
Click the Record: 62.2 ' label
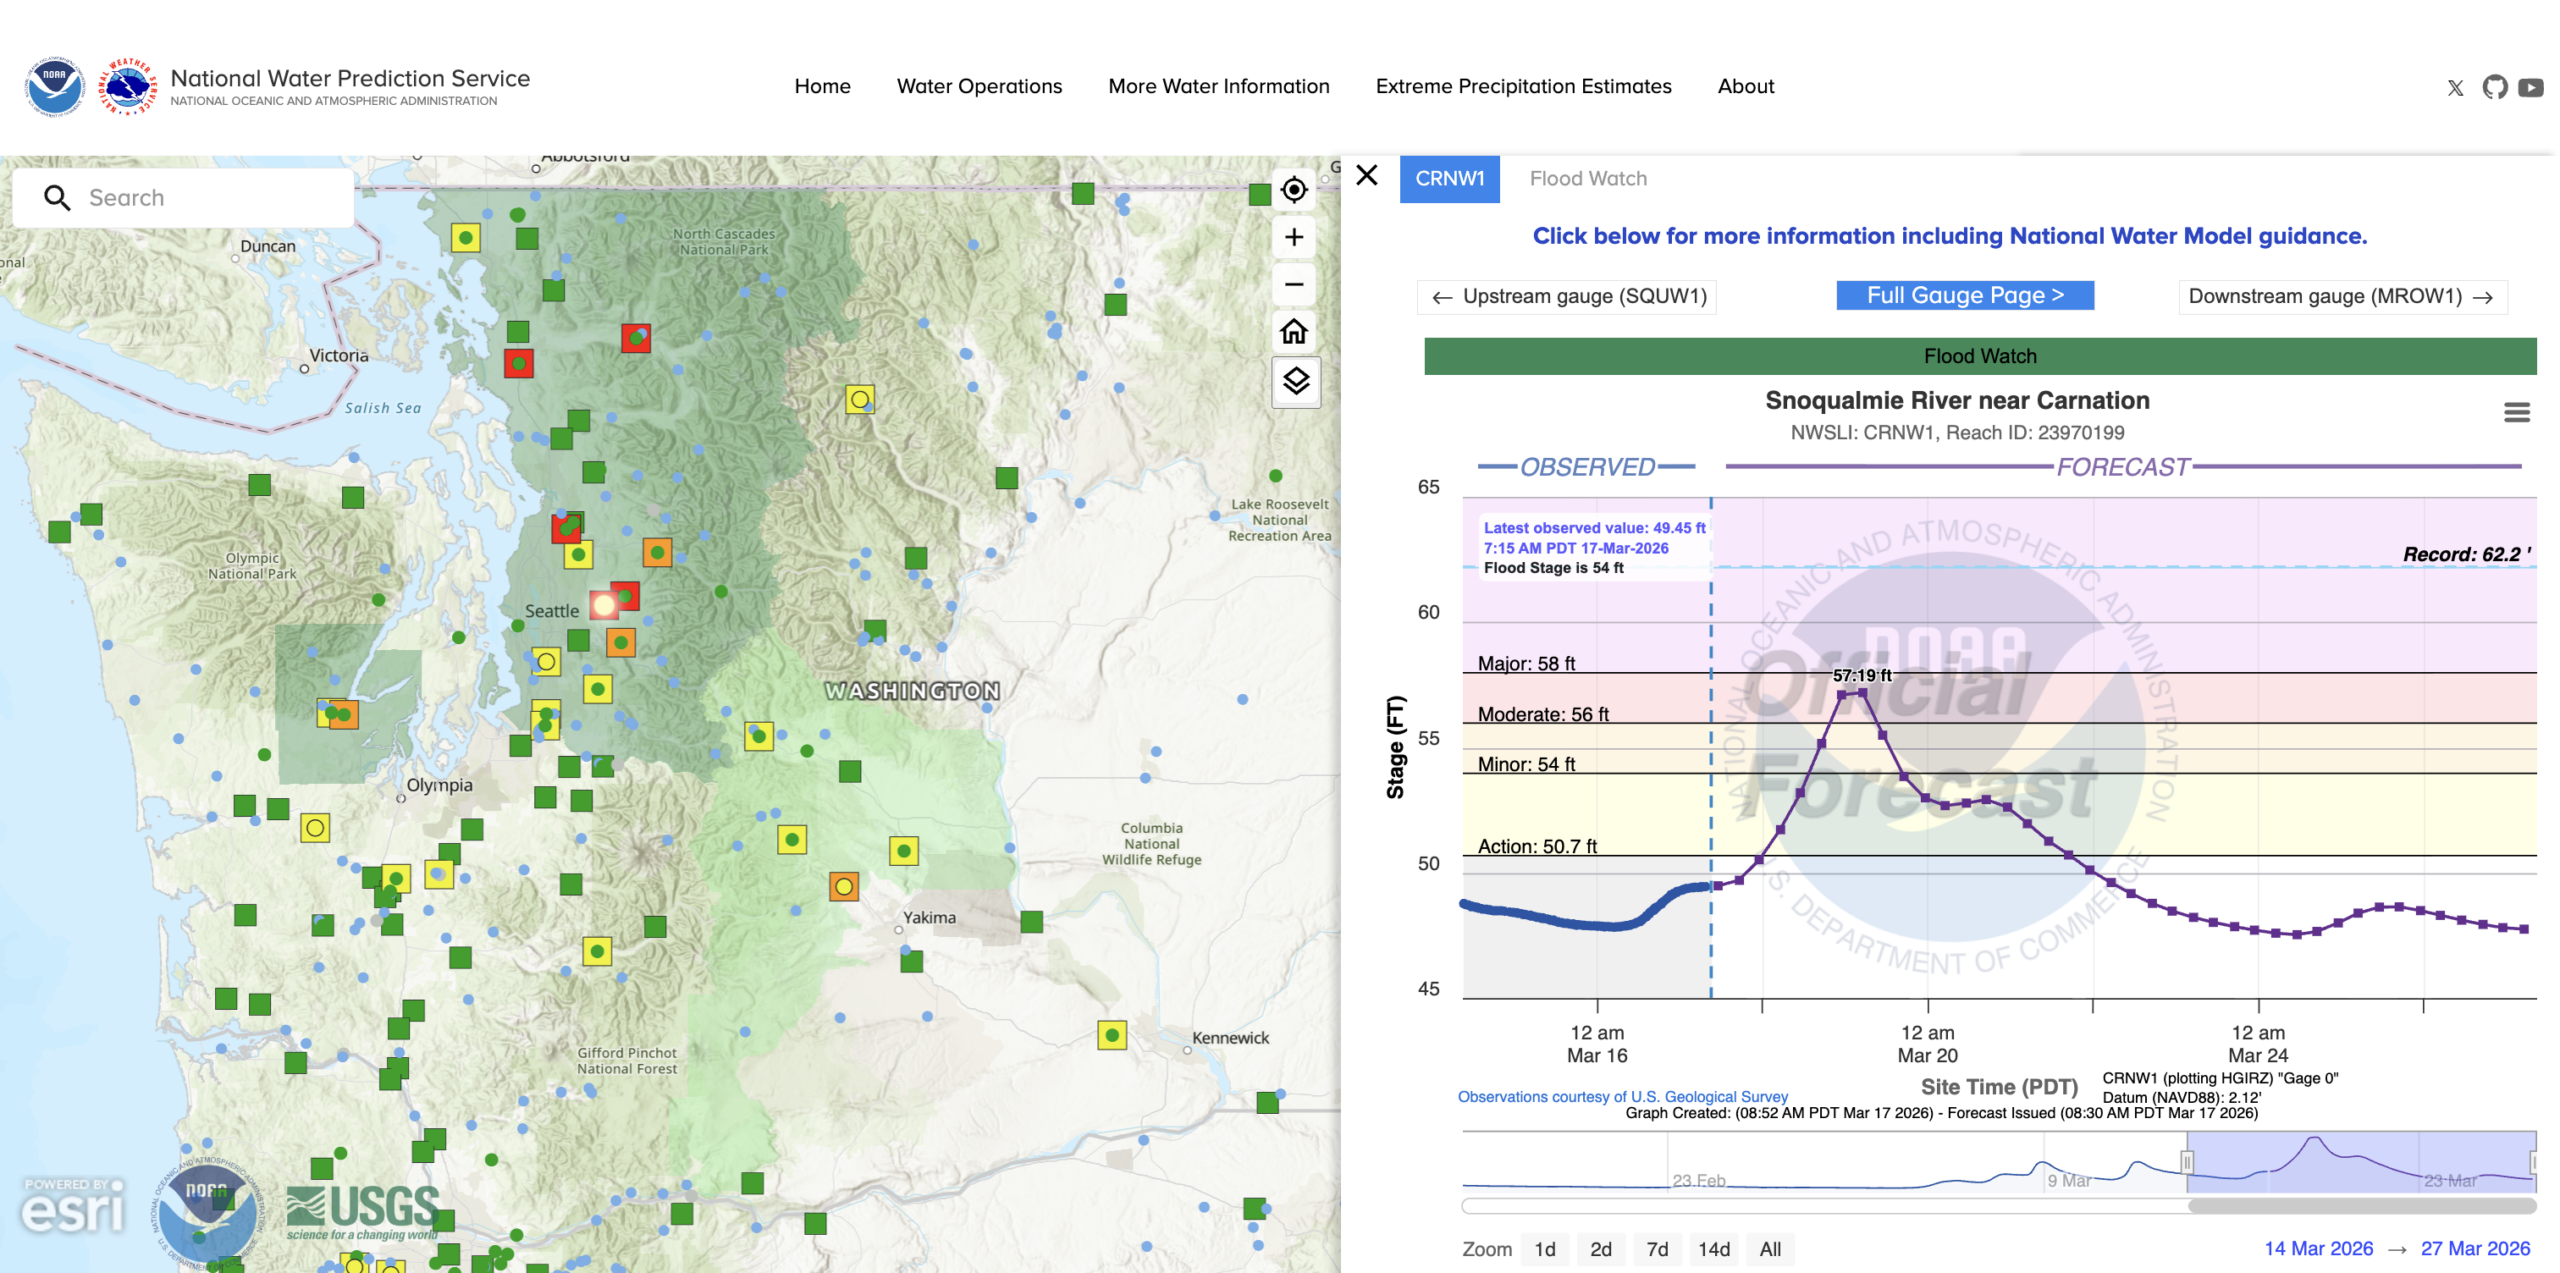coord(2467,554)
